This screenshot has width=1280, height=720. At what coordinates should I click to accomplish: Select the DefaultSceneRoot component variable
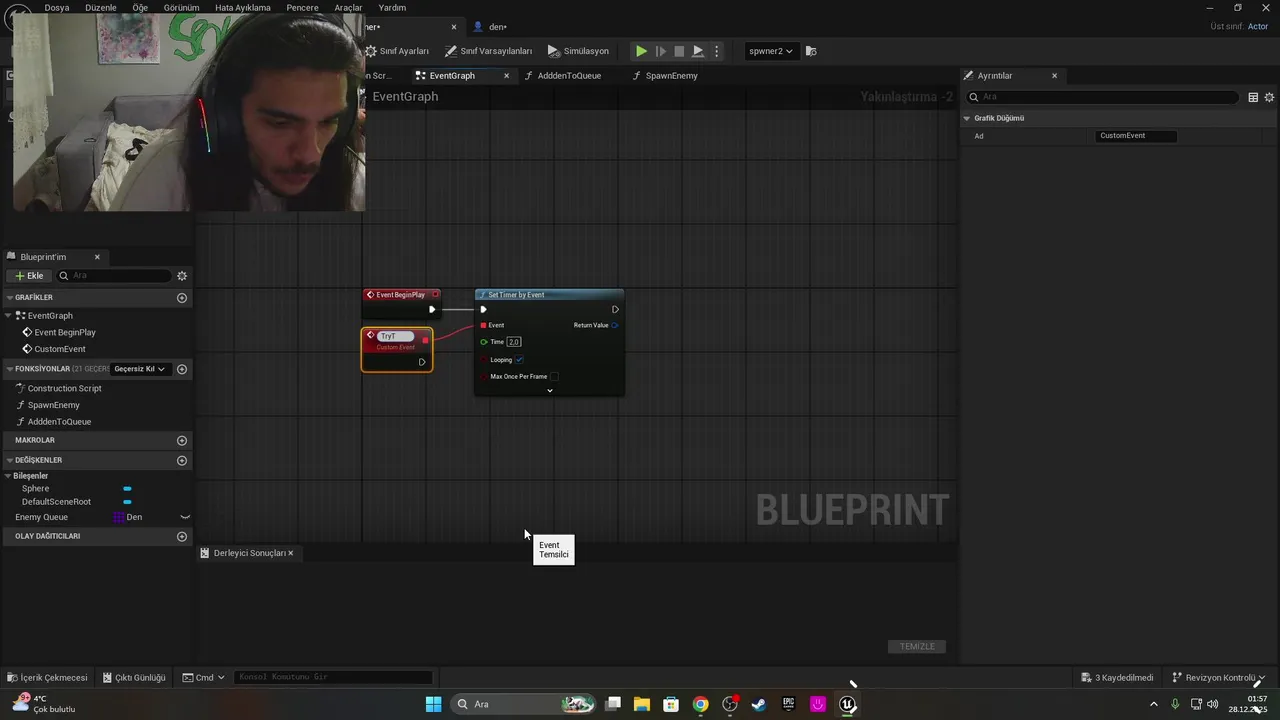coord(56,502)
